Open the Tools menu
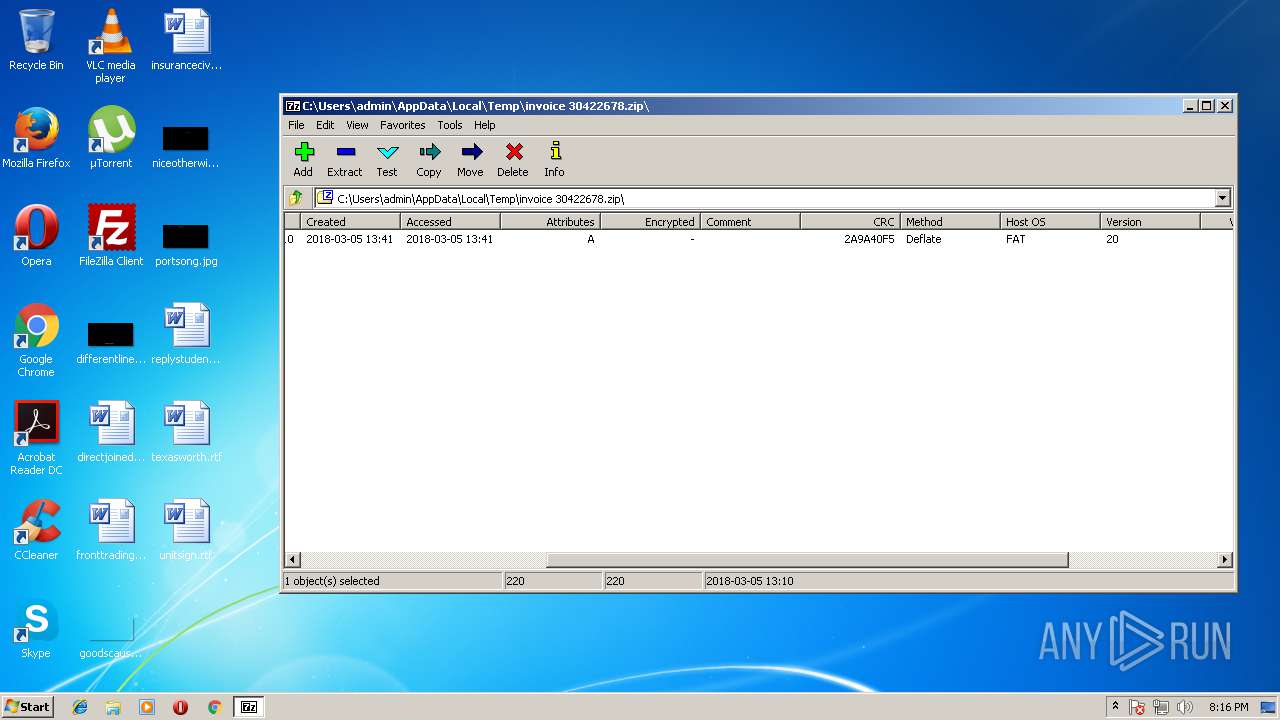The width and height of the screenshot is (1280, 720). (x=450, y=125)
